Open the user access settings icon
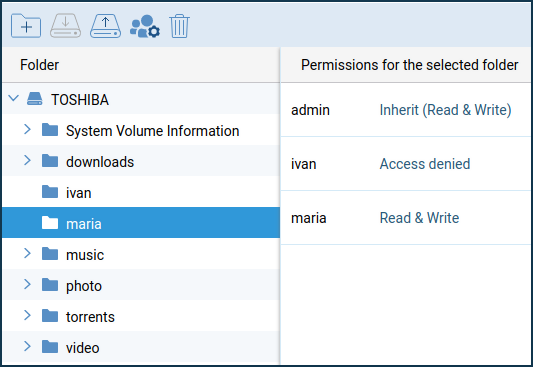The width and height of the screenshot is (533, 367). 145,26
